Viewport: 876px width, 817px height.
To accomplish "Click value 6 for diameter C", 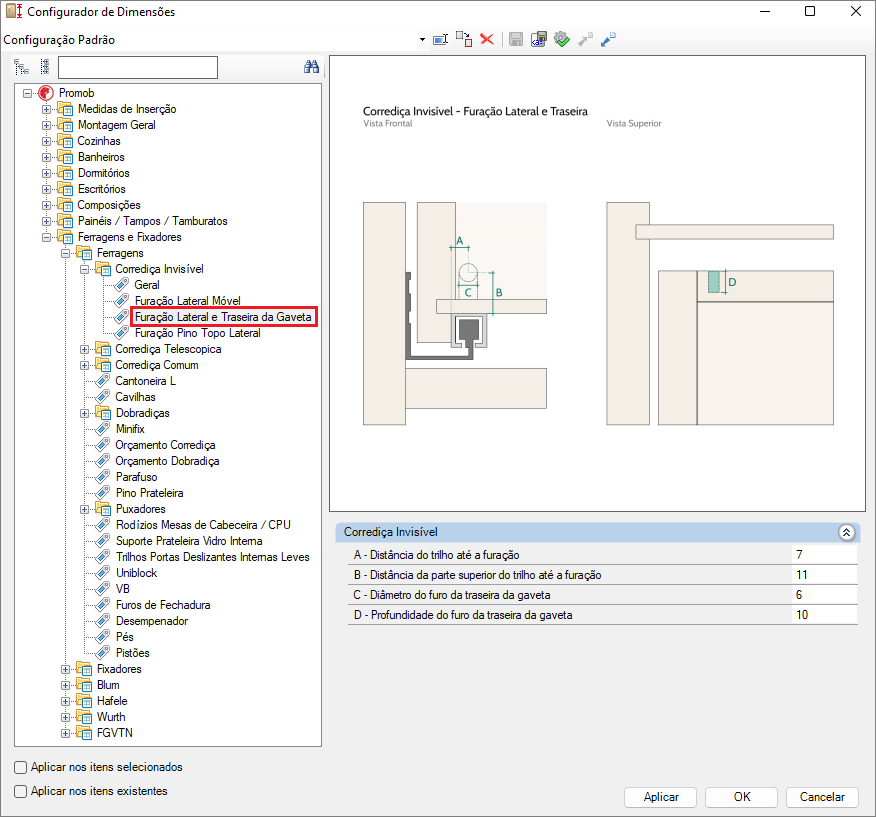I will pyautogui.click(x=825, y=595).
